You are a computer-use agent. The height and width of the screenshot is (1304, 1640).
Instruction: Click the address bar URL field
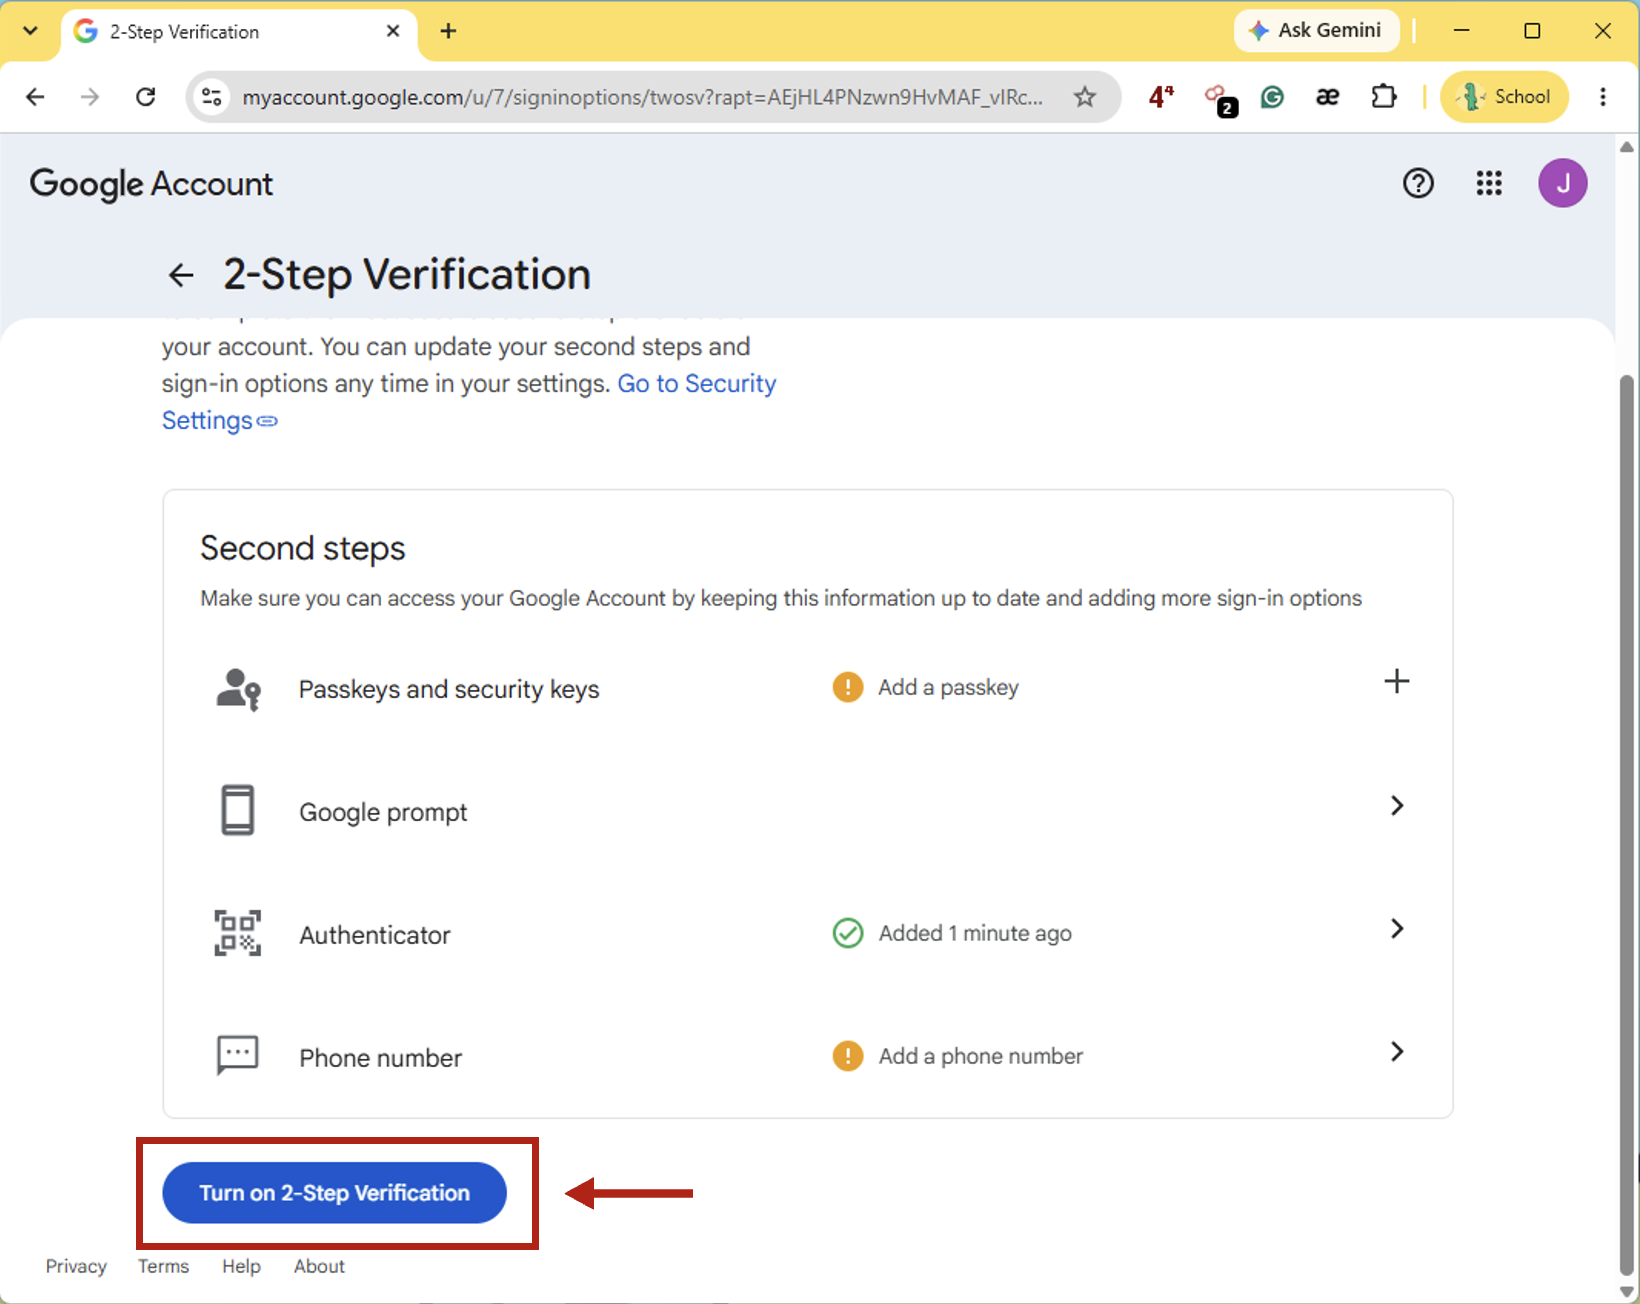click(642, 97)
